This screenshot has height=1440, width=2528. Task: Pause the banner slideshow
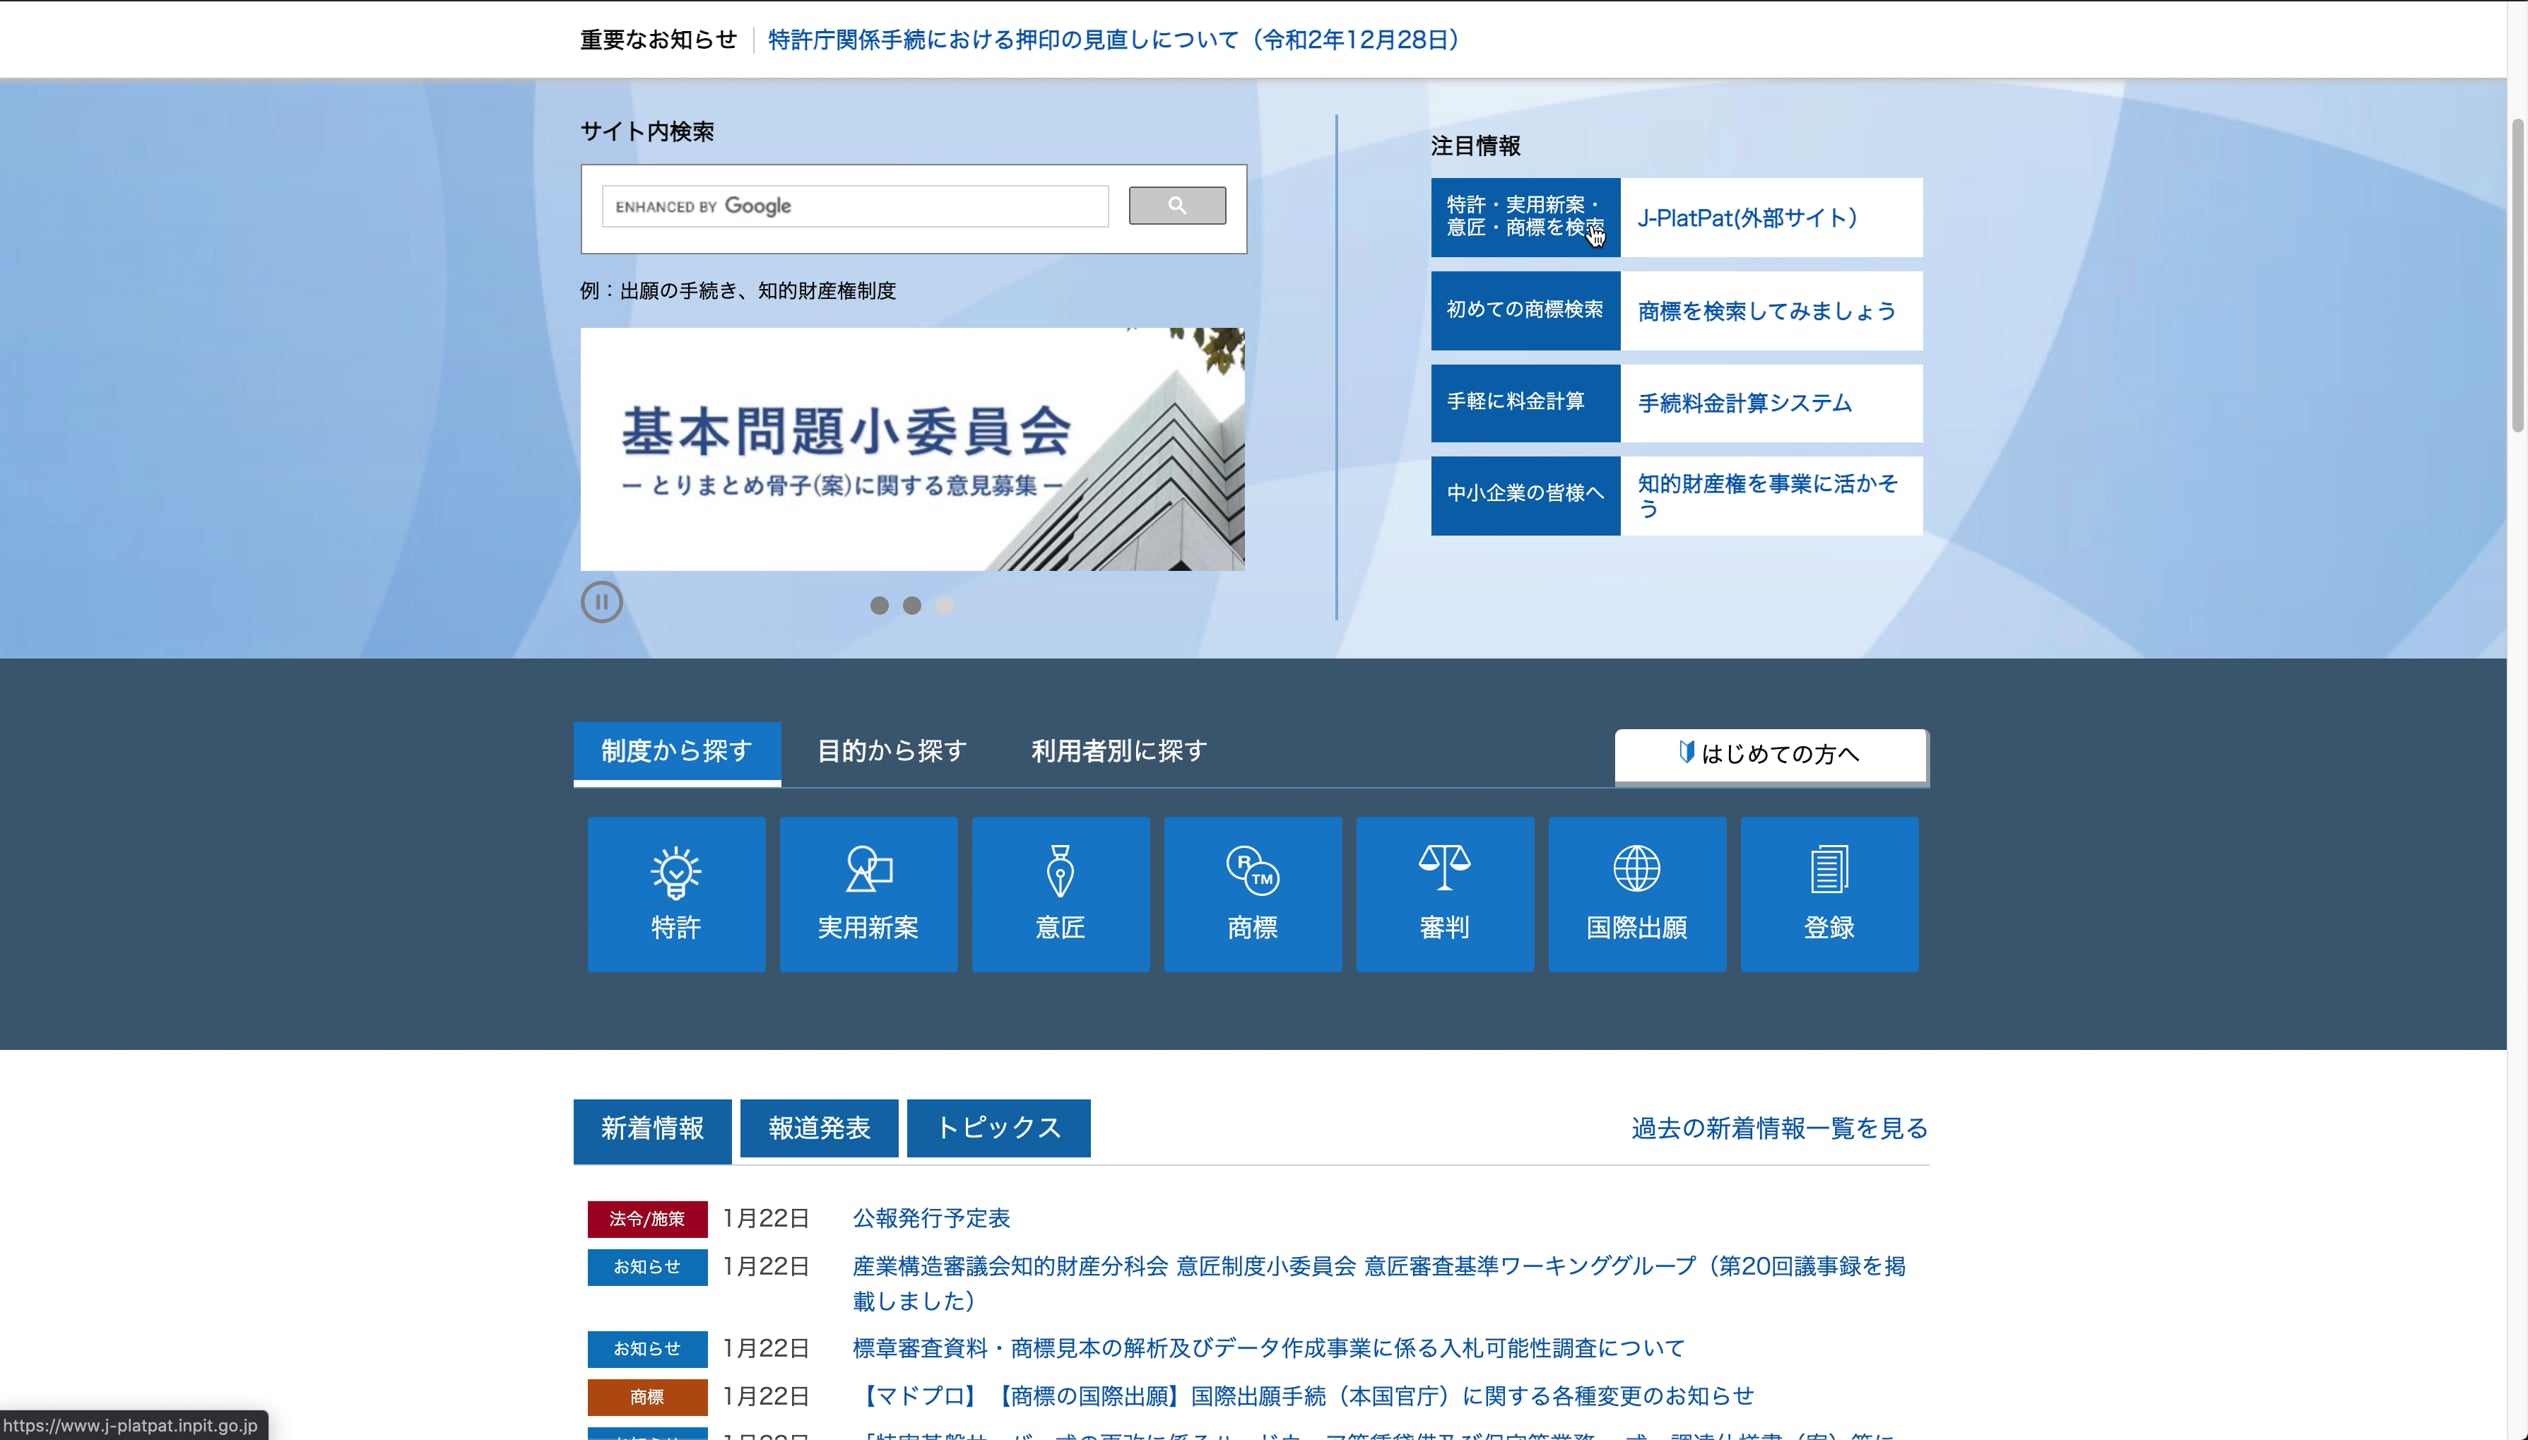[601, 602]
